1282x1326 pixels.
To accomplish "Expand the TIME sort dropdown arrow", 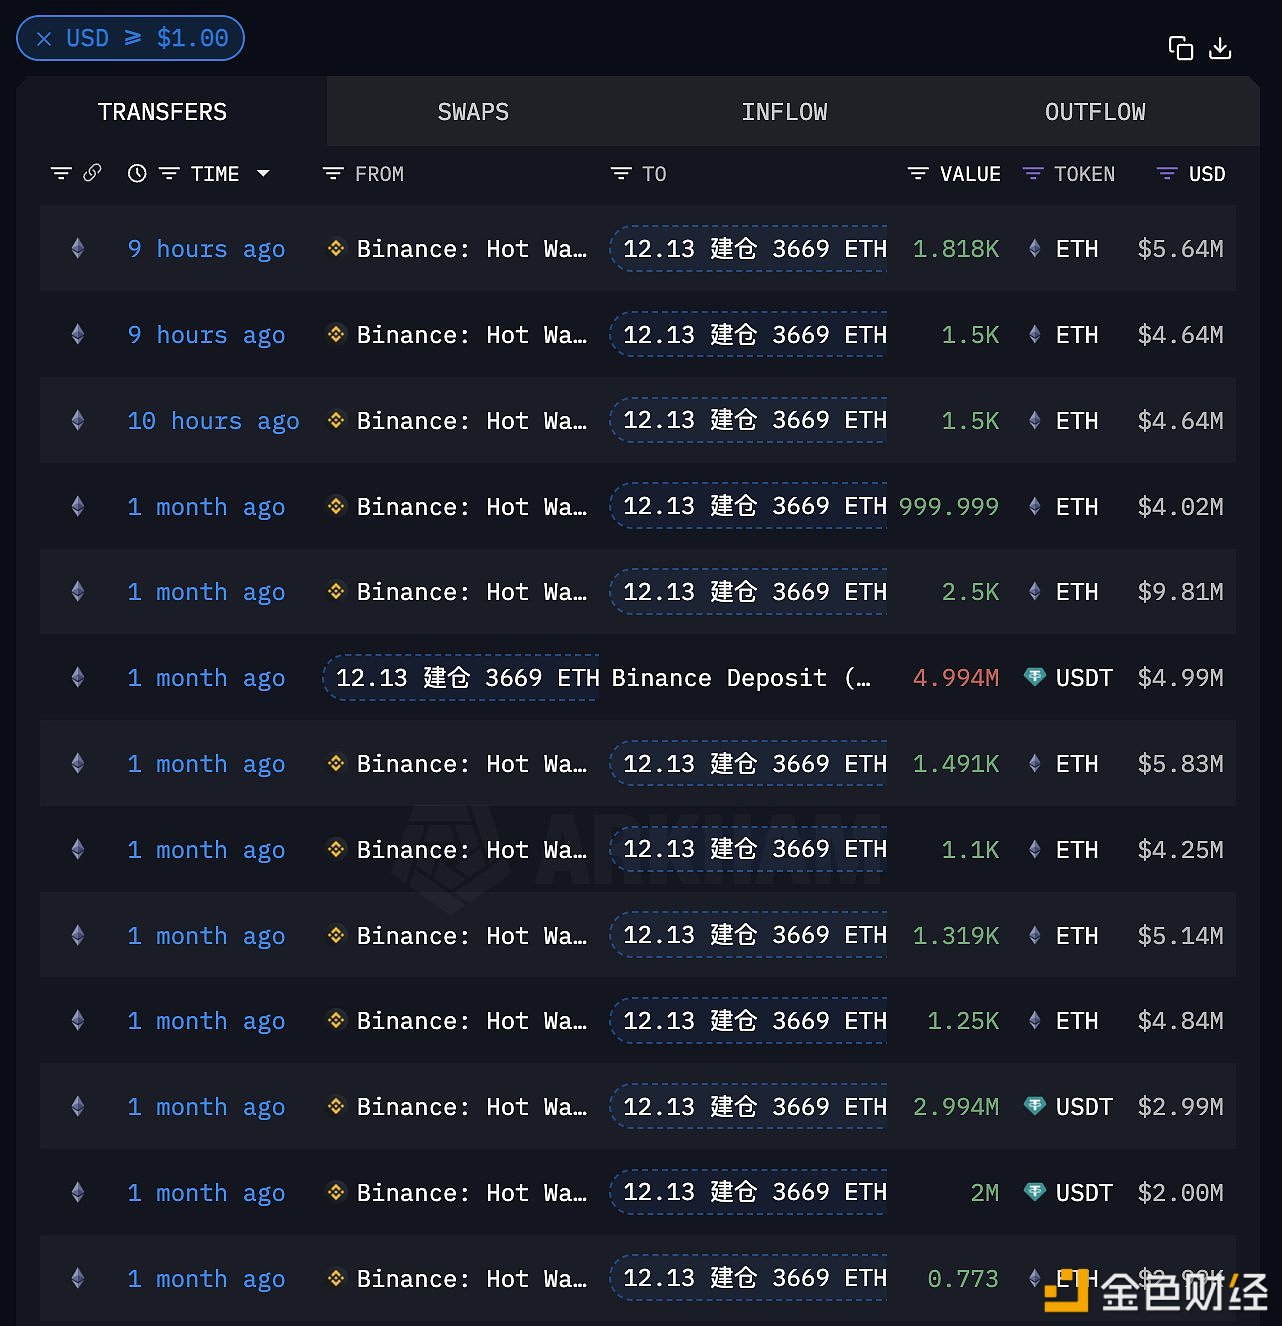I will click(x=263, y=173).
